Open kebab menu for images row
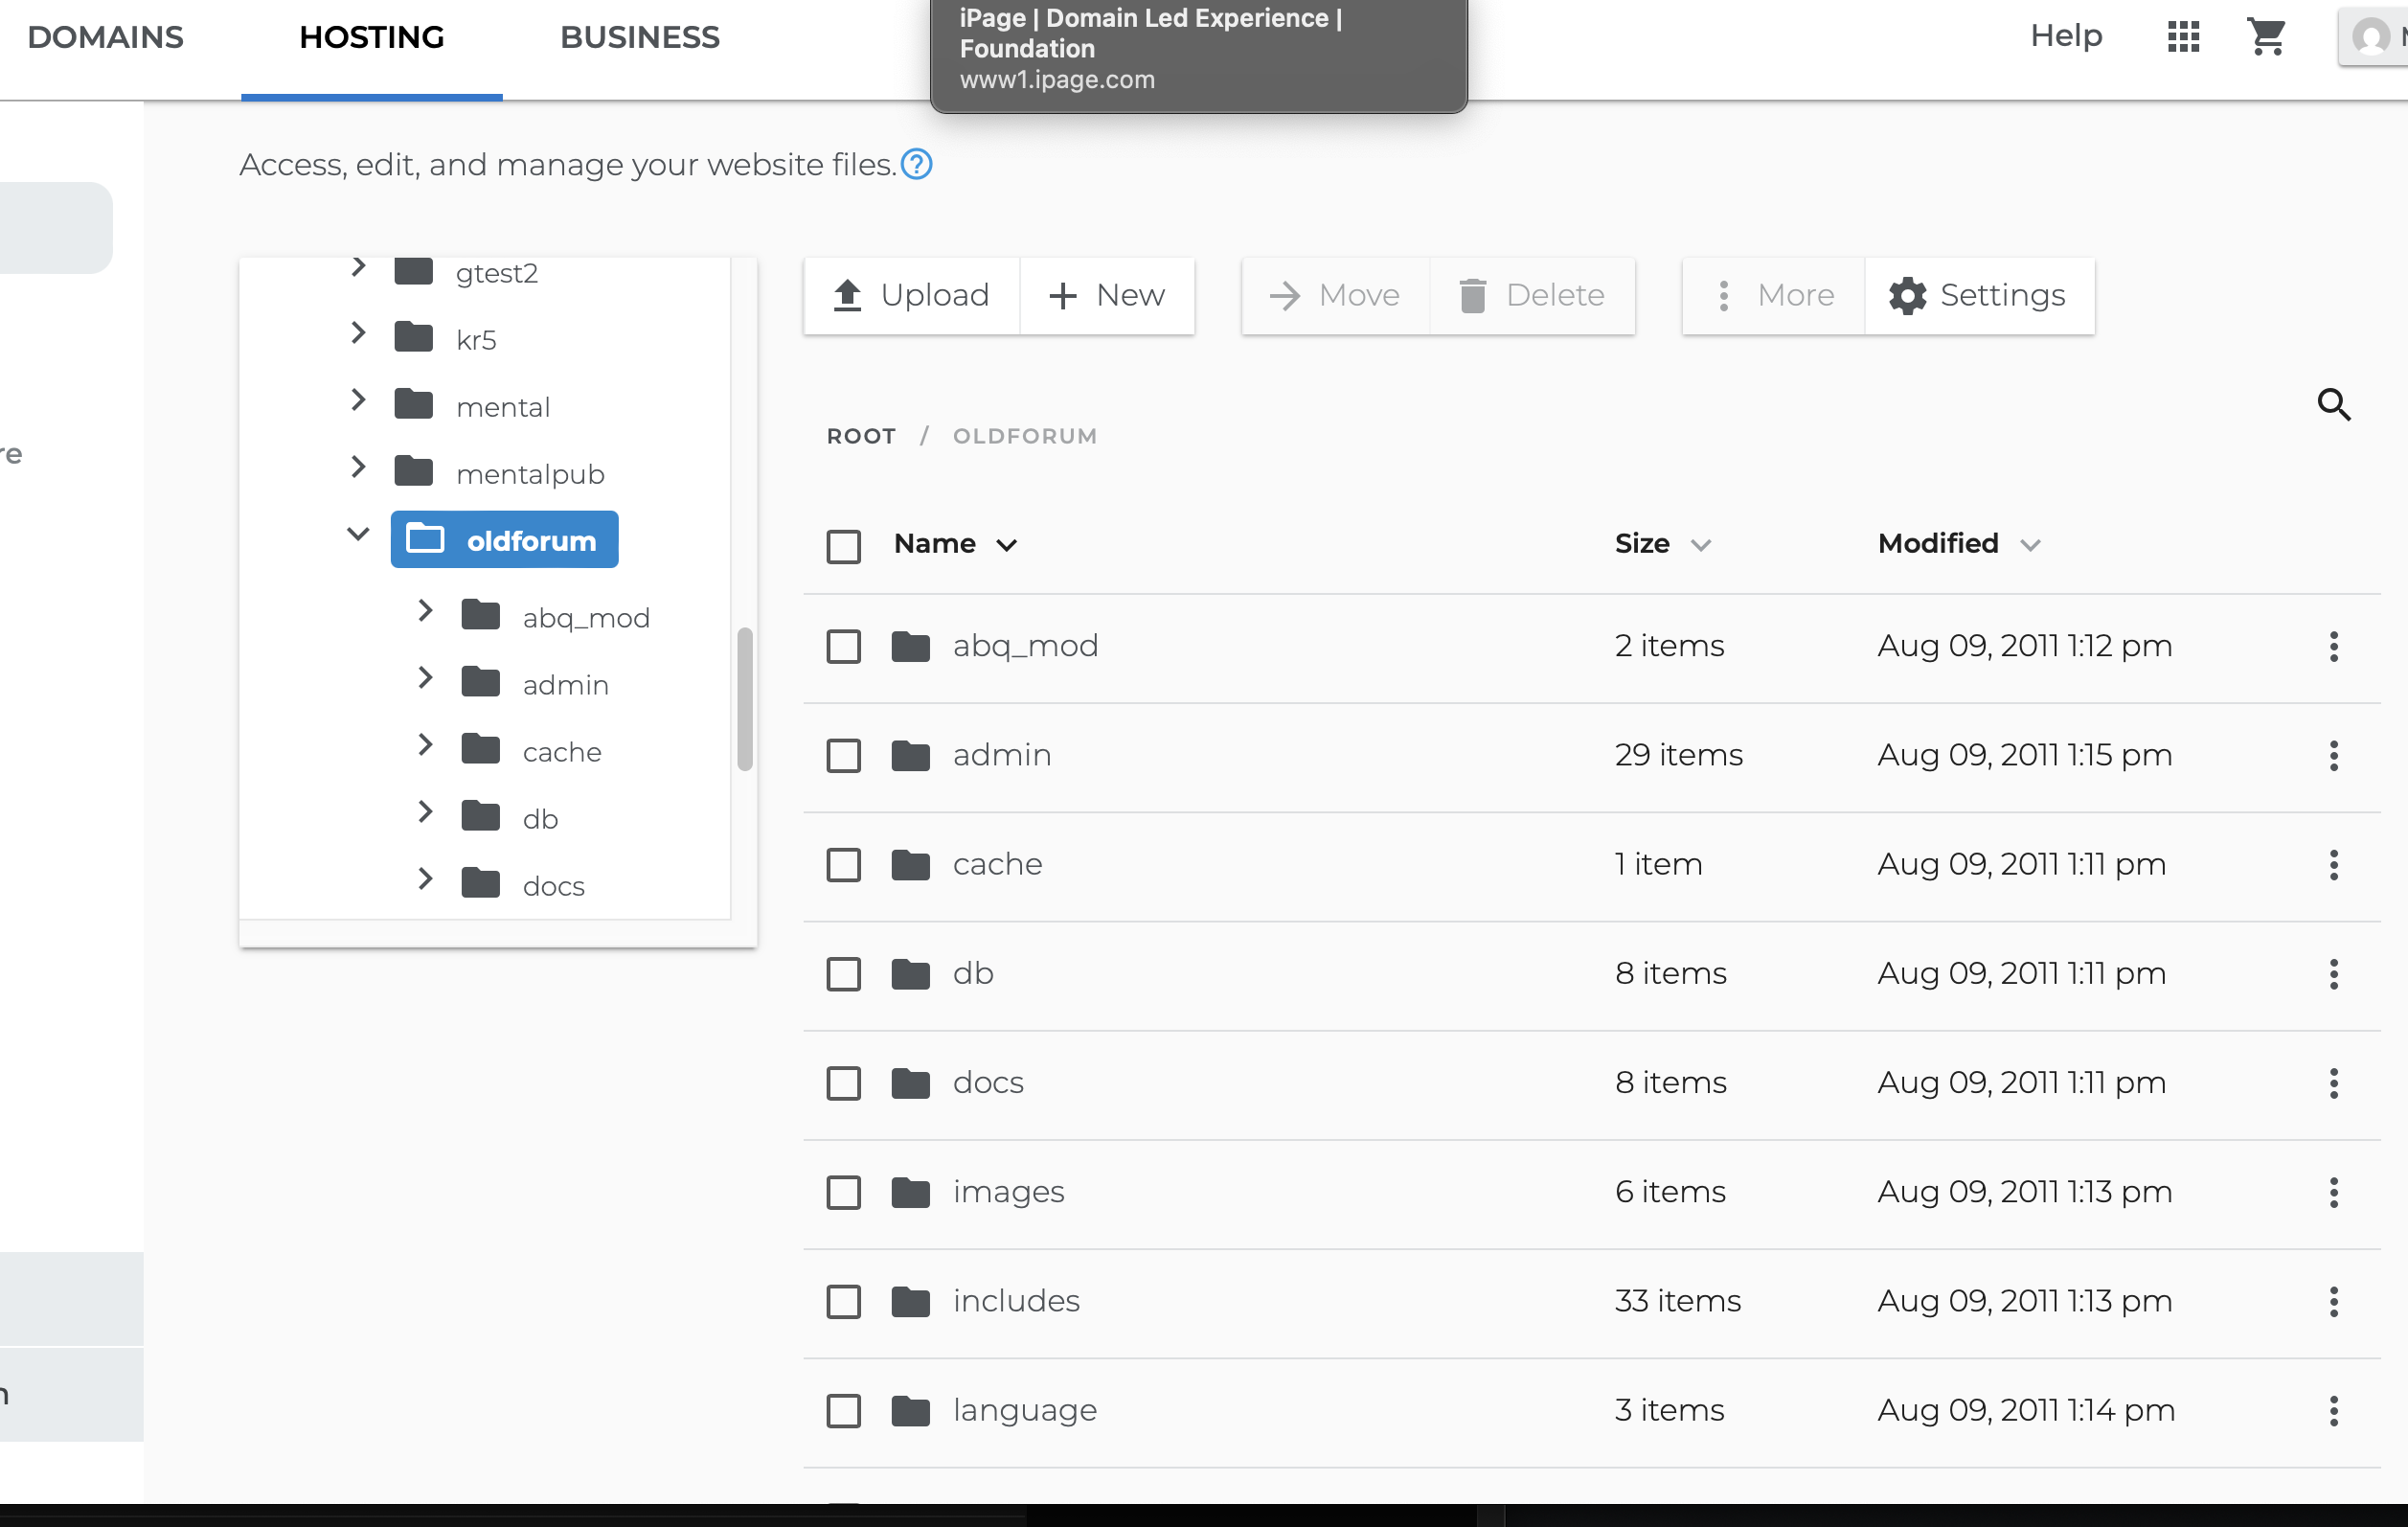2408x1527 pixels. click(2333, 1192)
